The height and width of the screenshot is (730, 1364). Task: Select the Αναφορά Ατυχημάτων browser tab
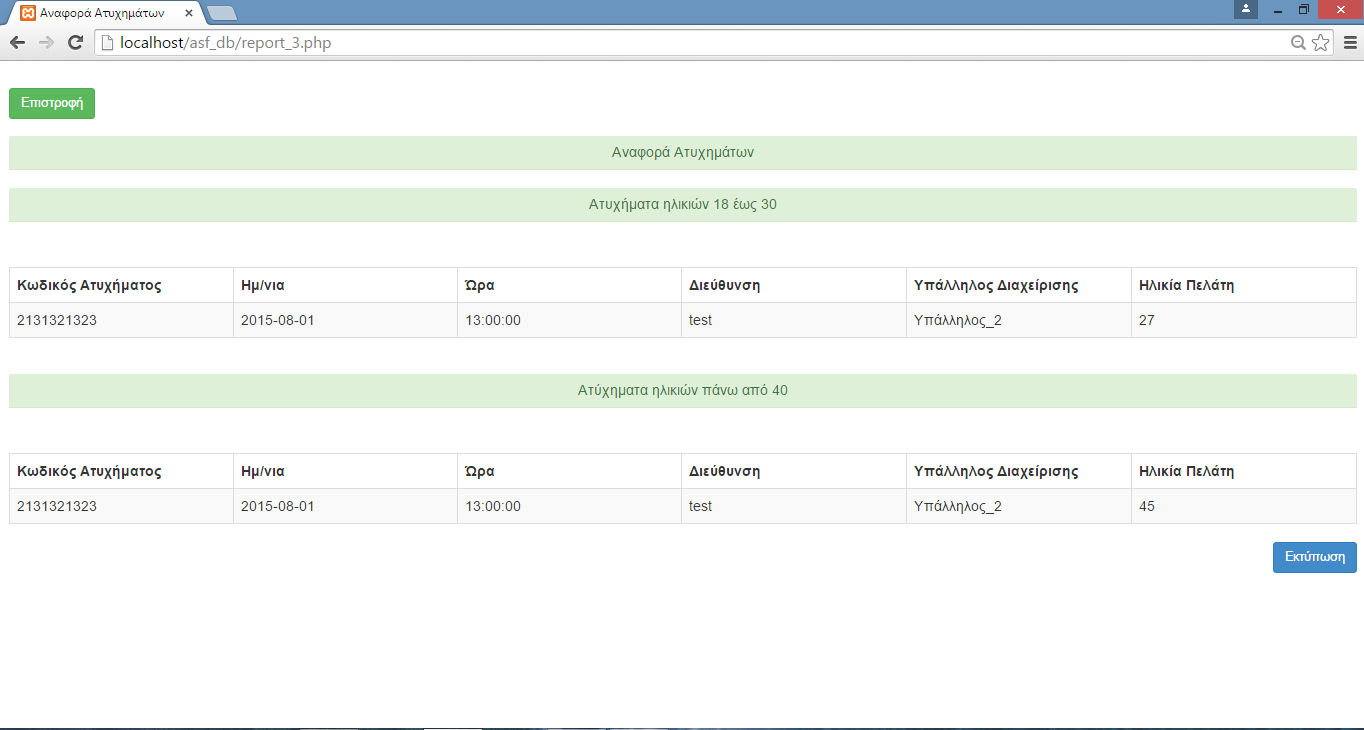pos(105,14)
